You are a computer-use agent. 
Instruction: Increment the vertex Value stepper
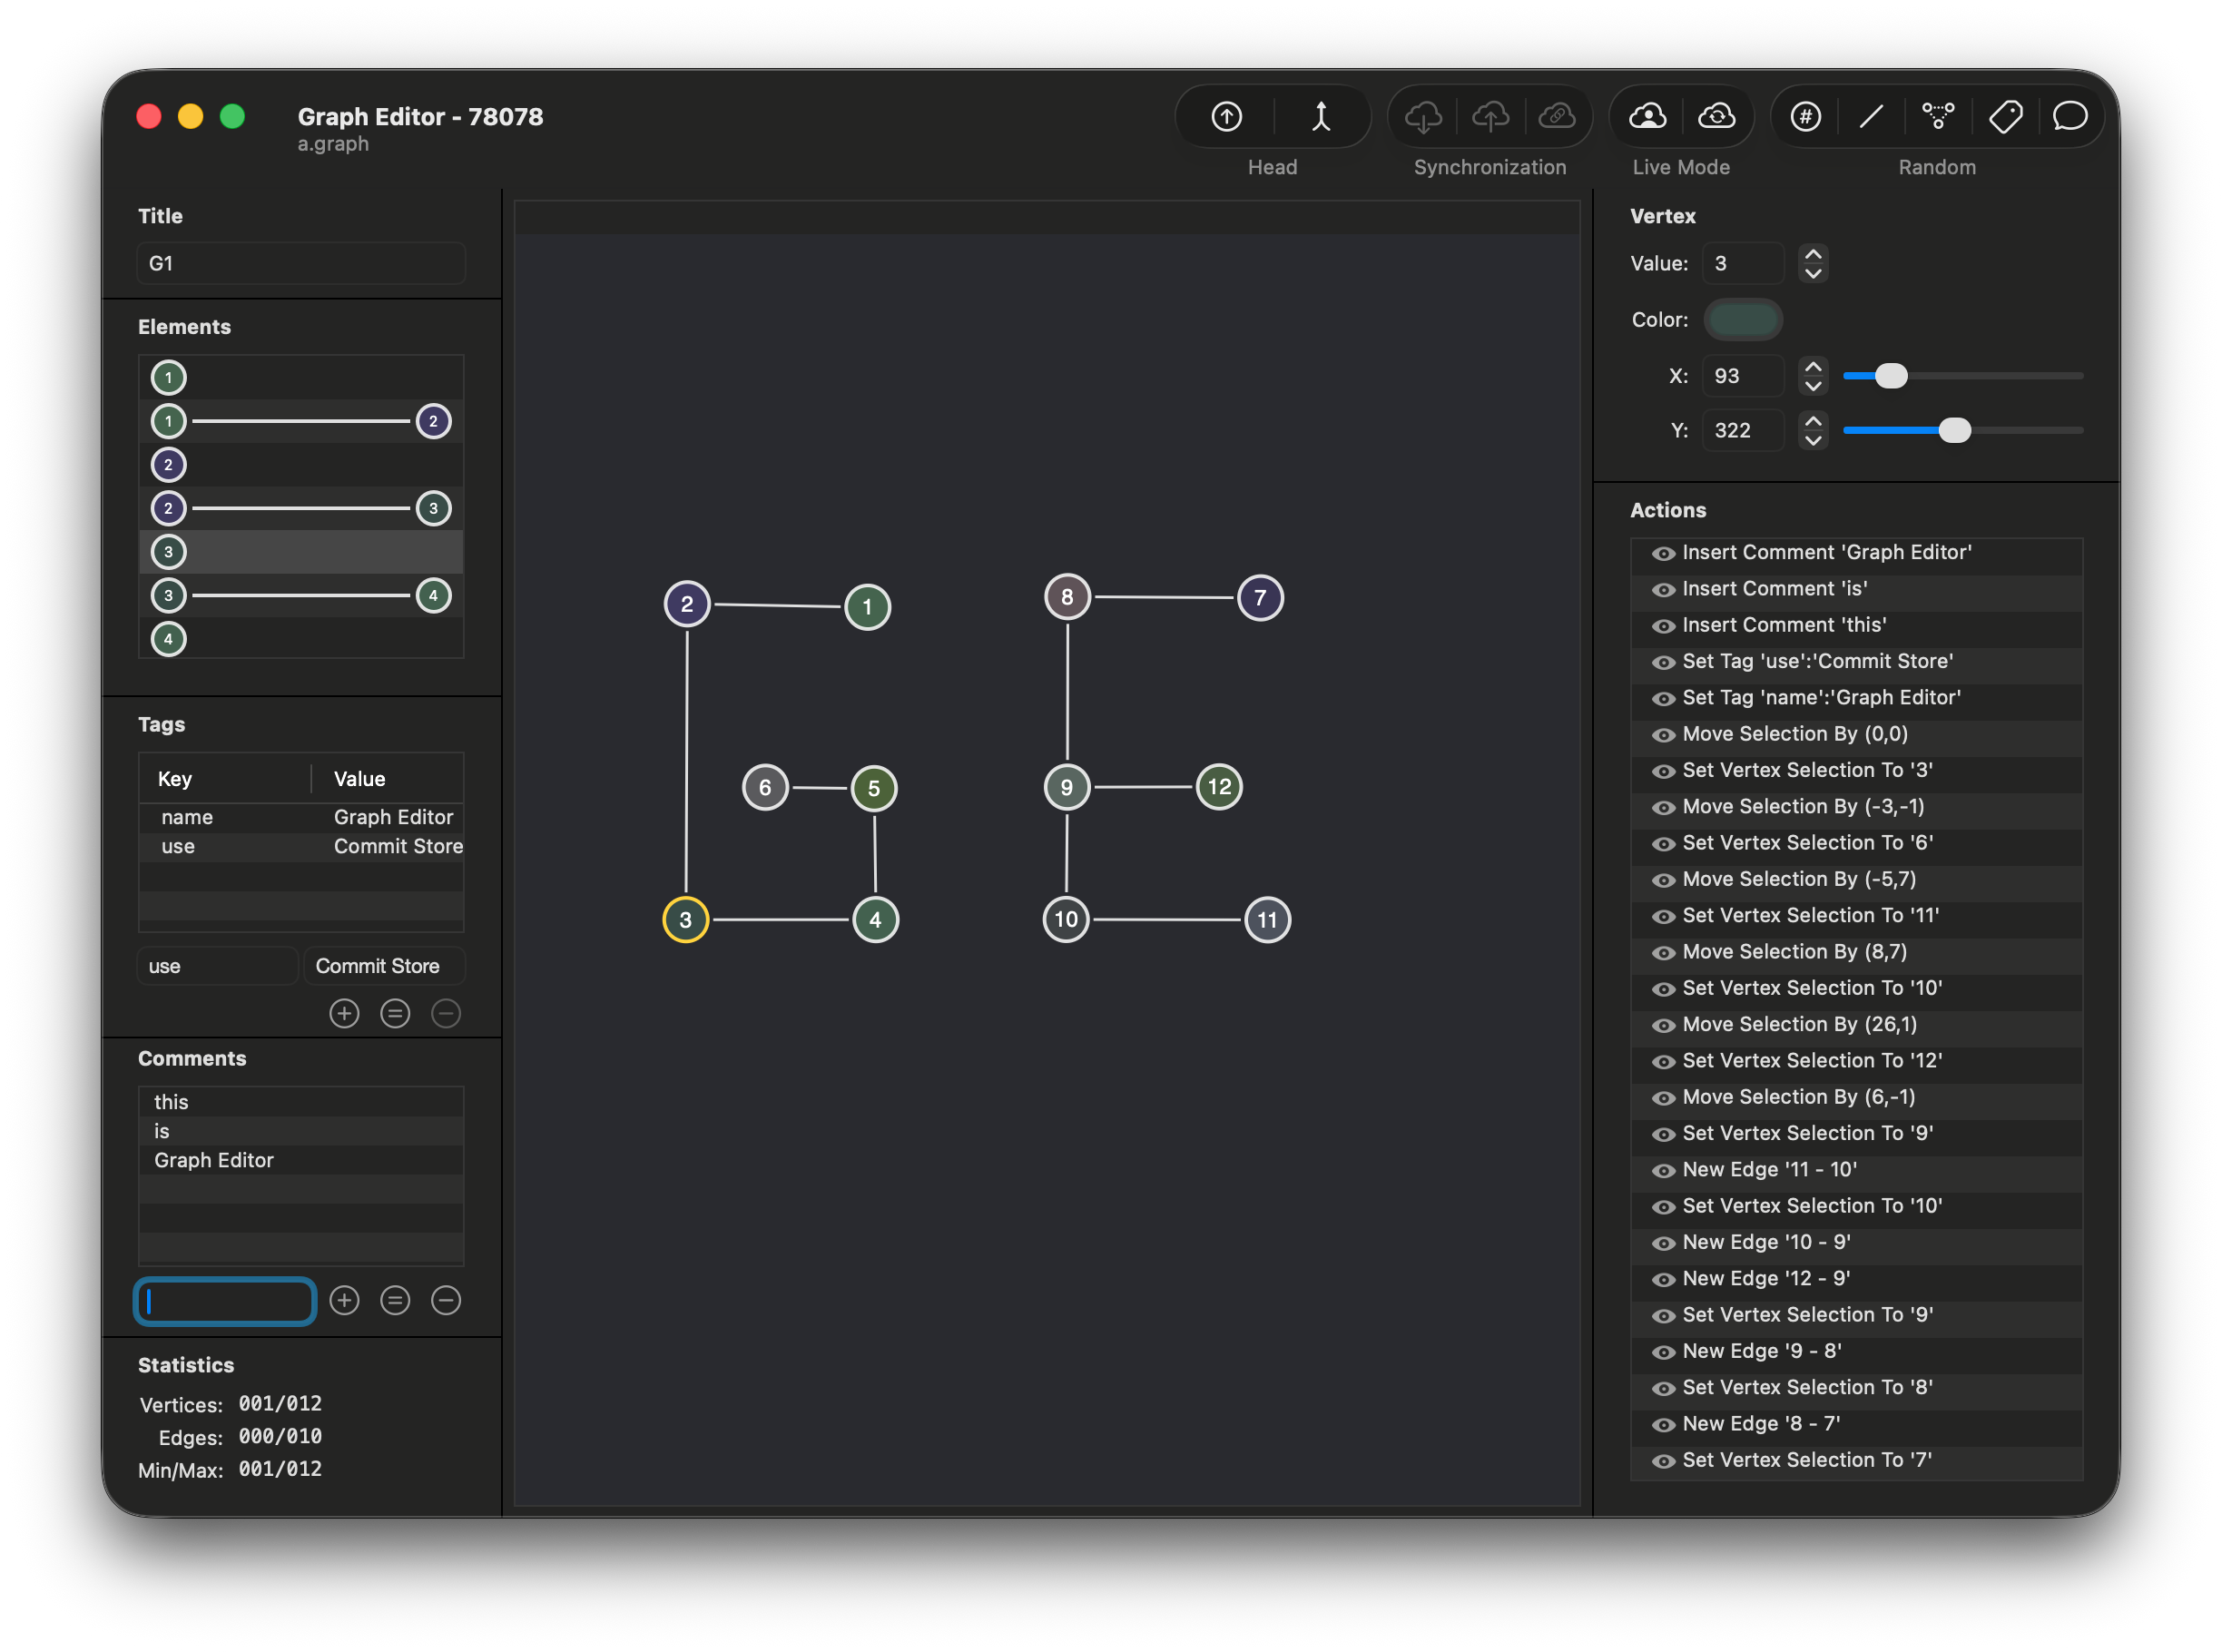[x=1813, y=255]
